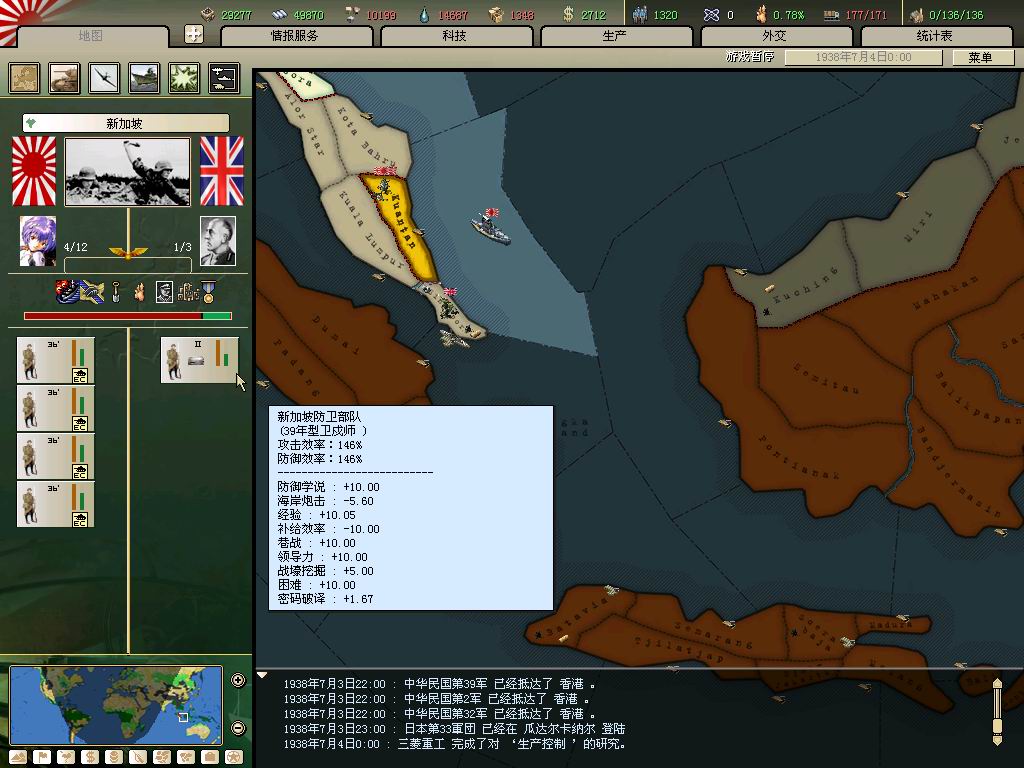Select the British garrison division card
1024x768 pixels.
coord(200,360)
